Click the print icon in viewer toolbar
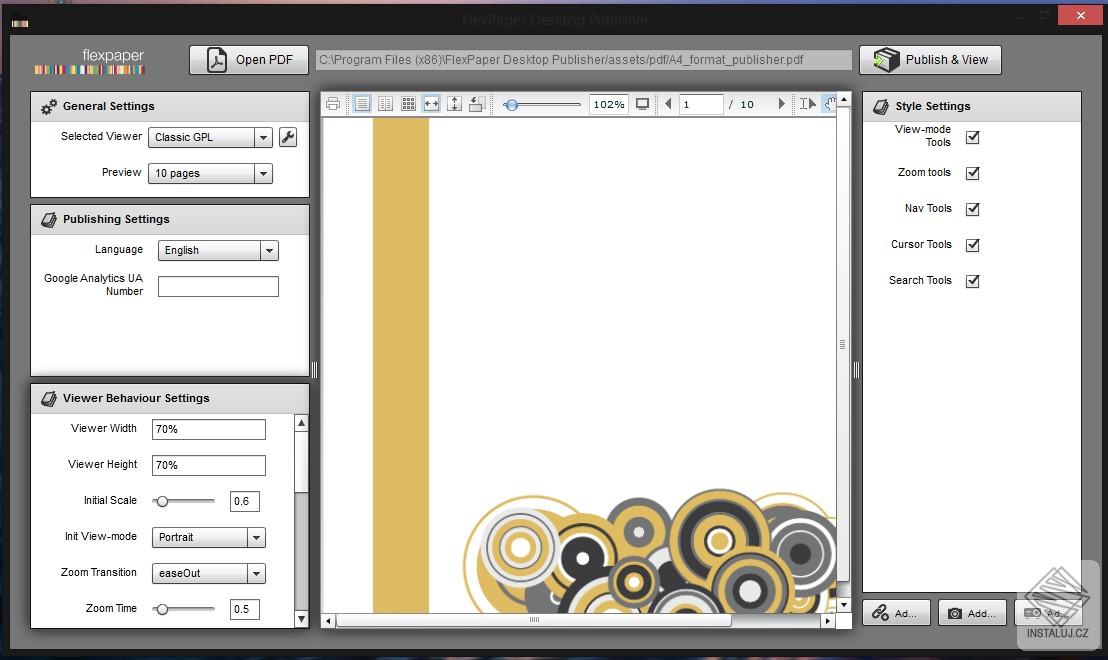Image resolution: width=1108 pixels, height=660 pixels. 333,105
